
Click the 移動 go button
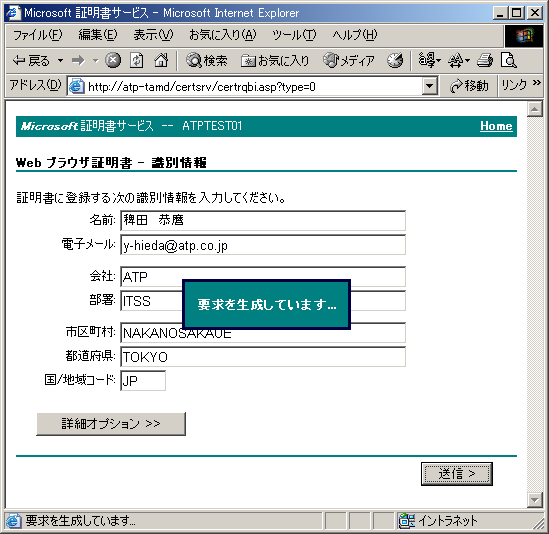pyautogui.click(x=470, y=86)
